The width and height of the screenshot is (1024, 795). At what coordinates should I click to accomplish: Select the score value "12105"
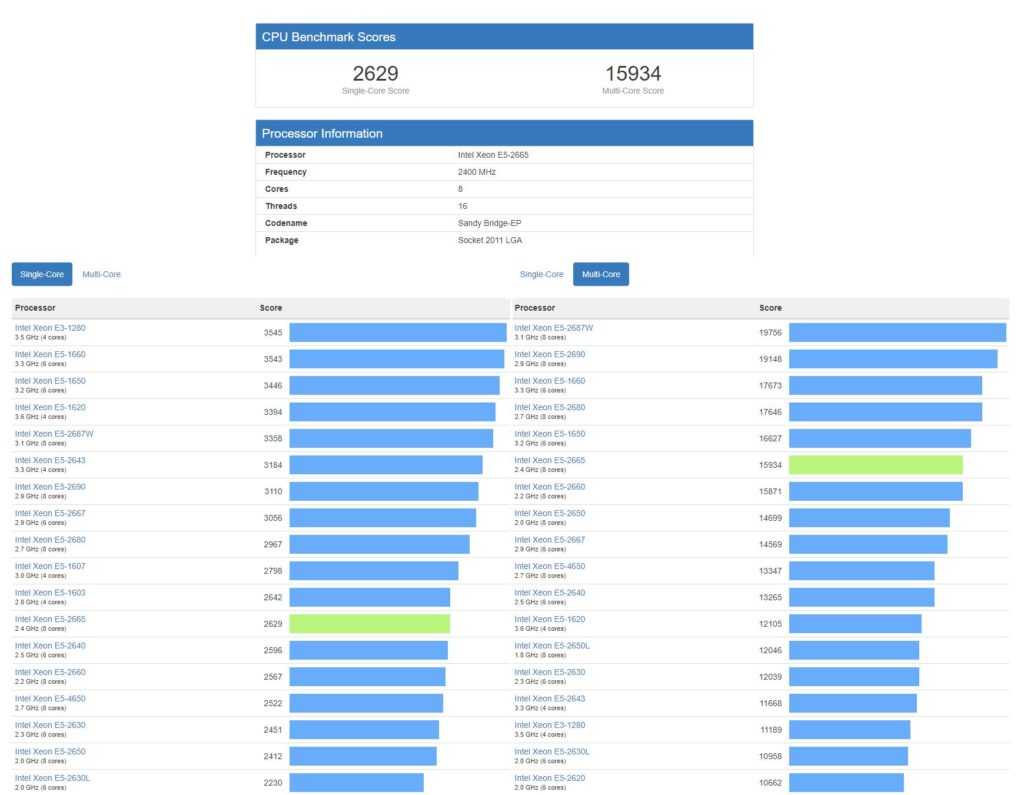(x=771, y=624)
